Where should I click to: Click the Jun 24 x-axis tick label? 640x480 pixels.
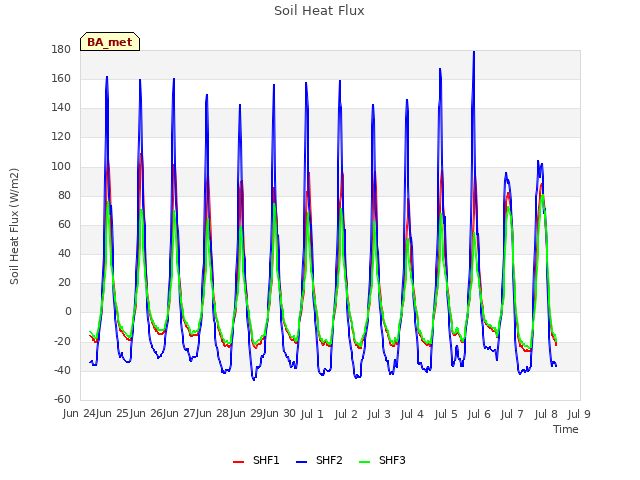point(79,414)
